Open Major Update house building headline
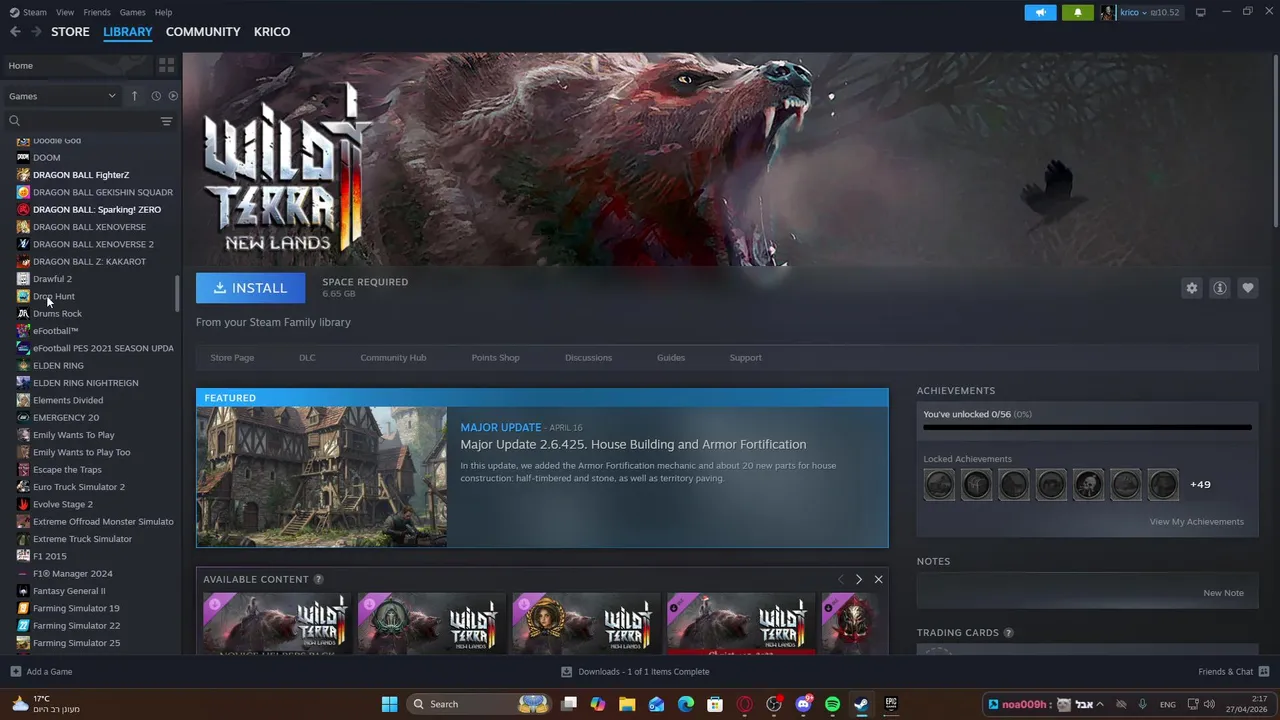This screenshot has width=1280, height=720. tap(633, 444)
